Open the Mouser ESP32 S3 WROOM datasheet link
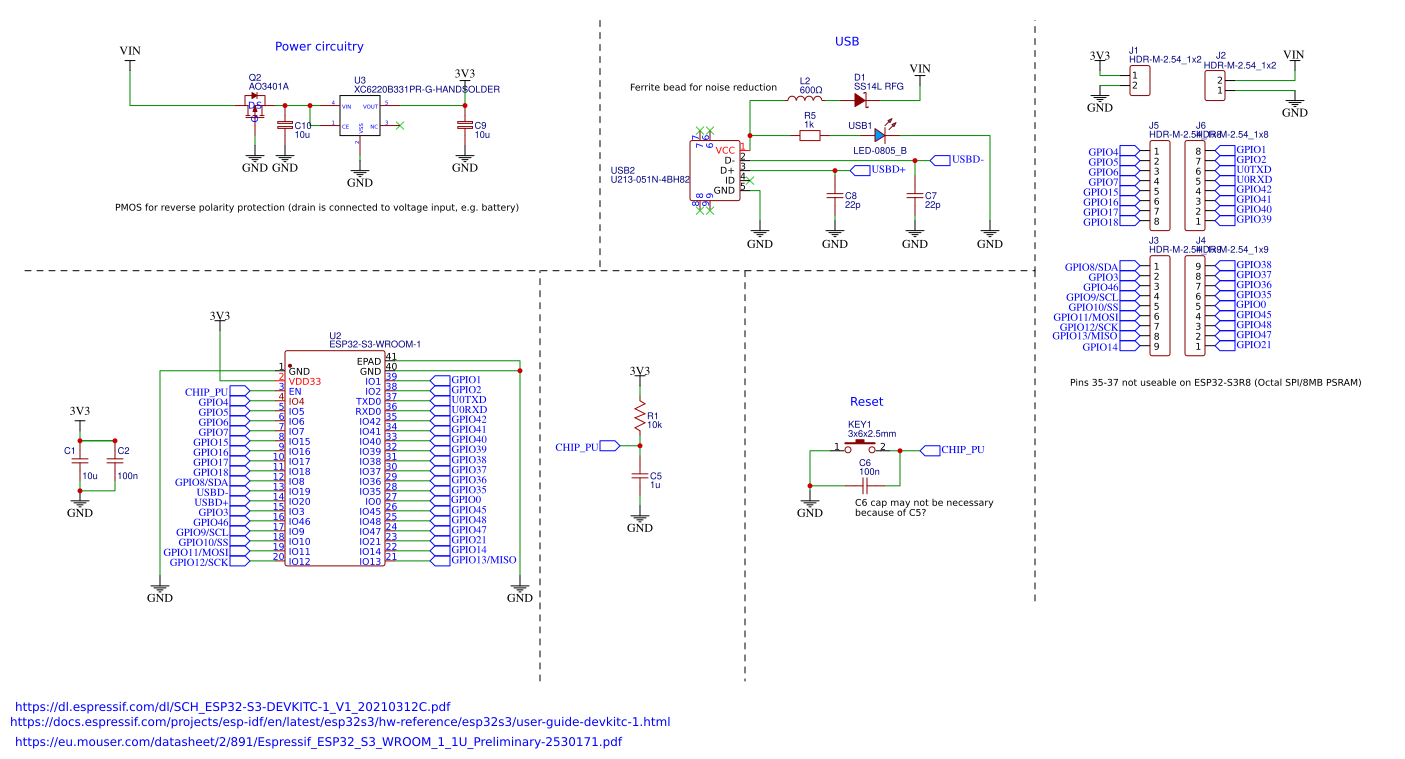Image resolution: width=1405 pixels, height=759 pixels. pos(319,742)
